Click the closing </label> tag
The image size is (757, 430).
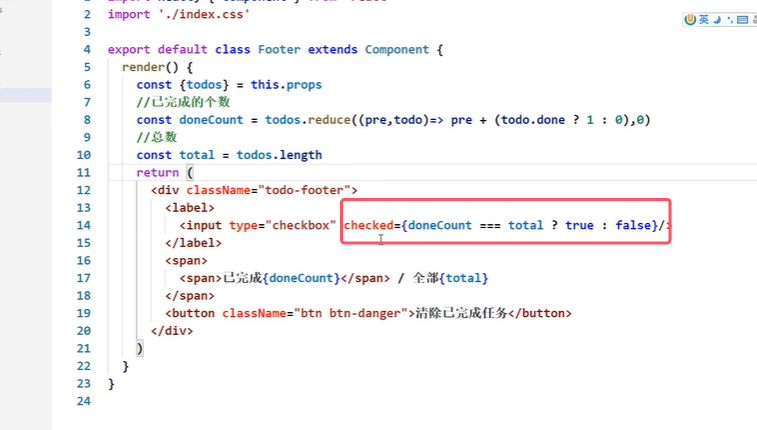193,243
